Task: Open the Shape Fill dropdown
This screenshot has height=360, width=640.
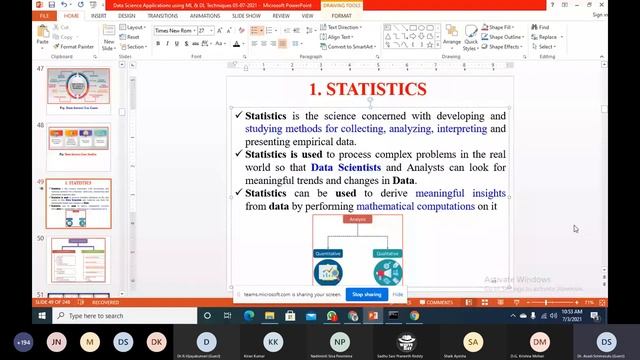Action: click(x=498, y=27)
